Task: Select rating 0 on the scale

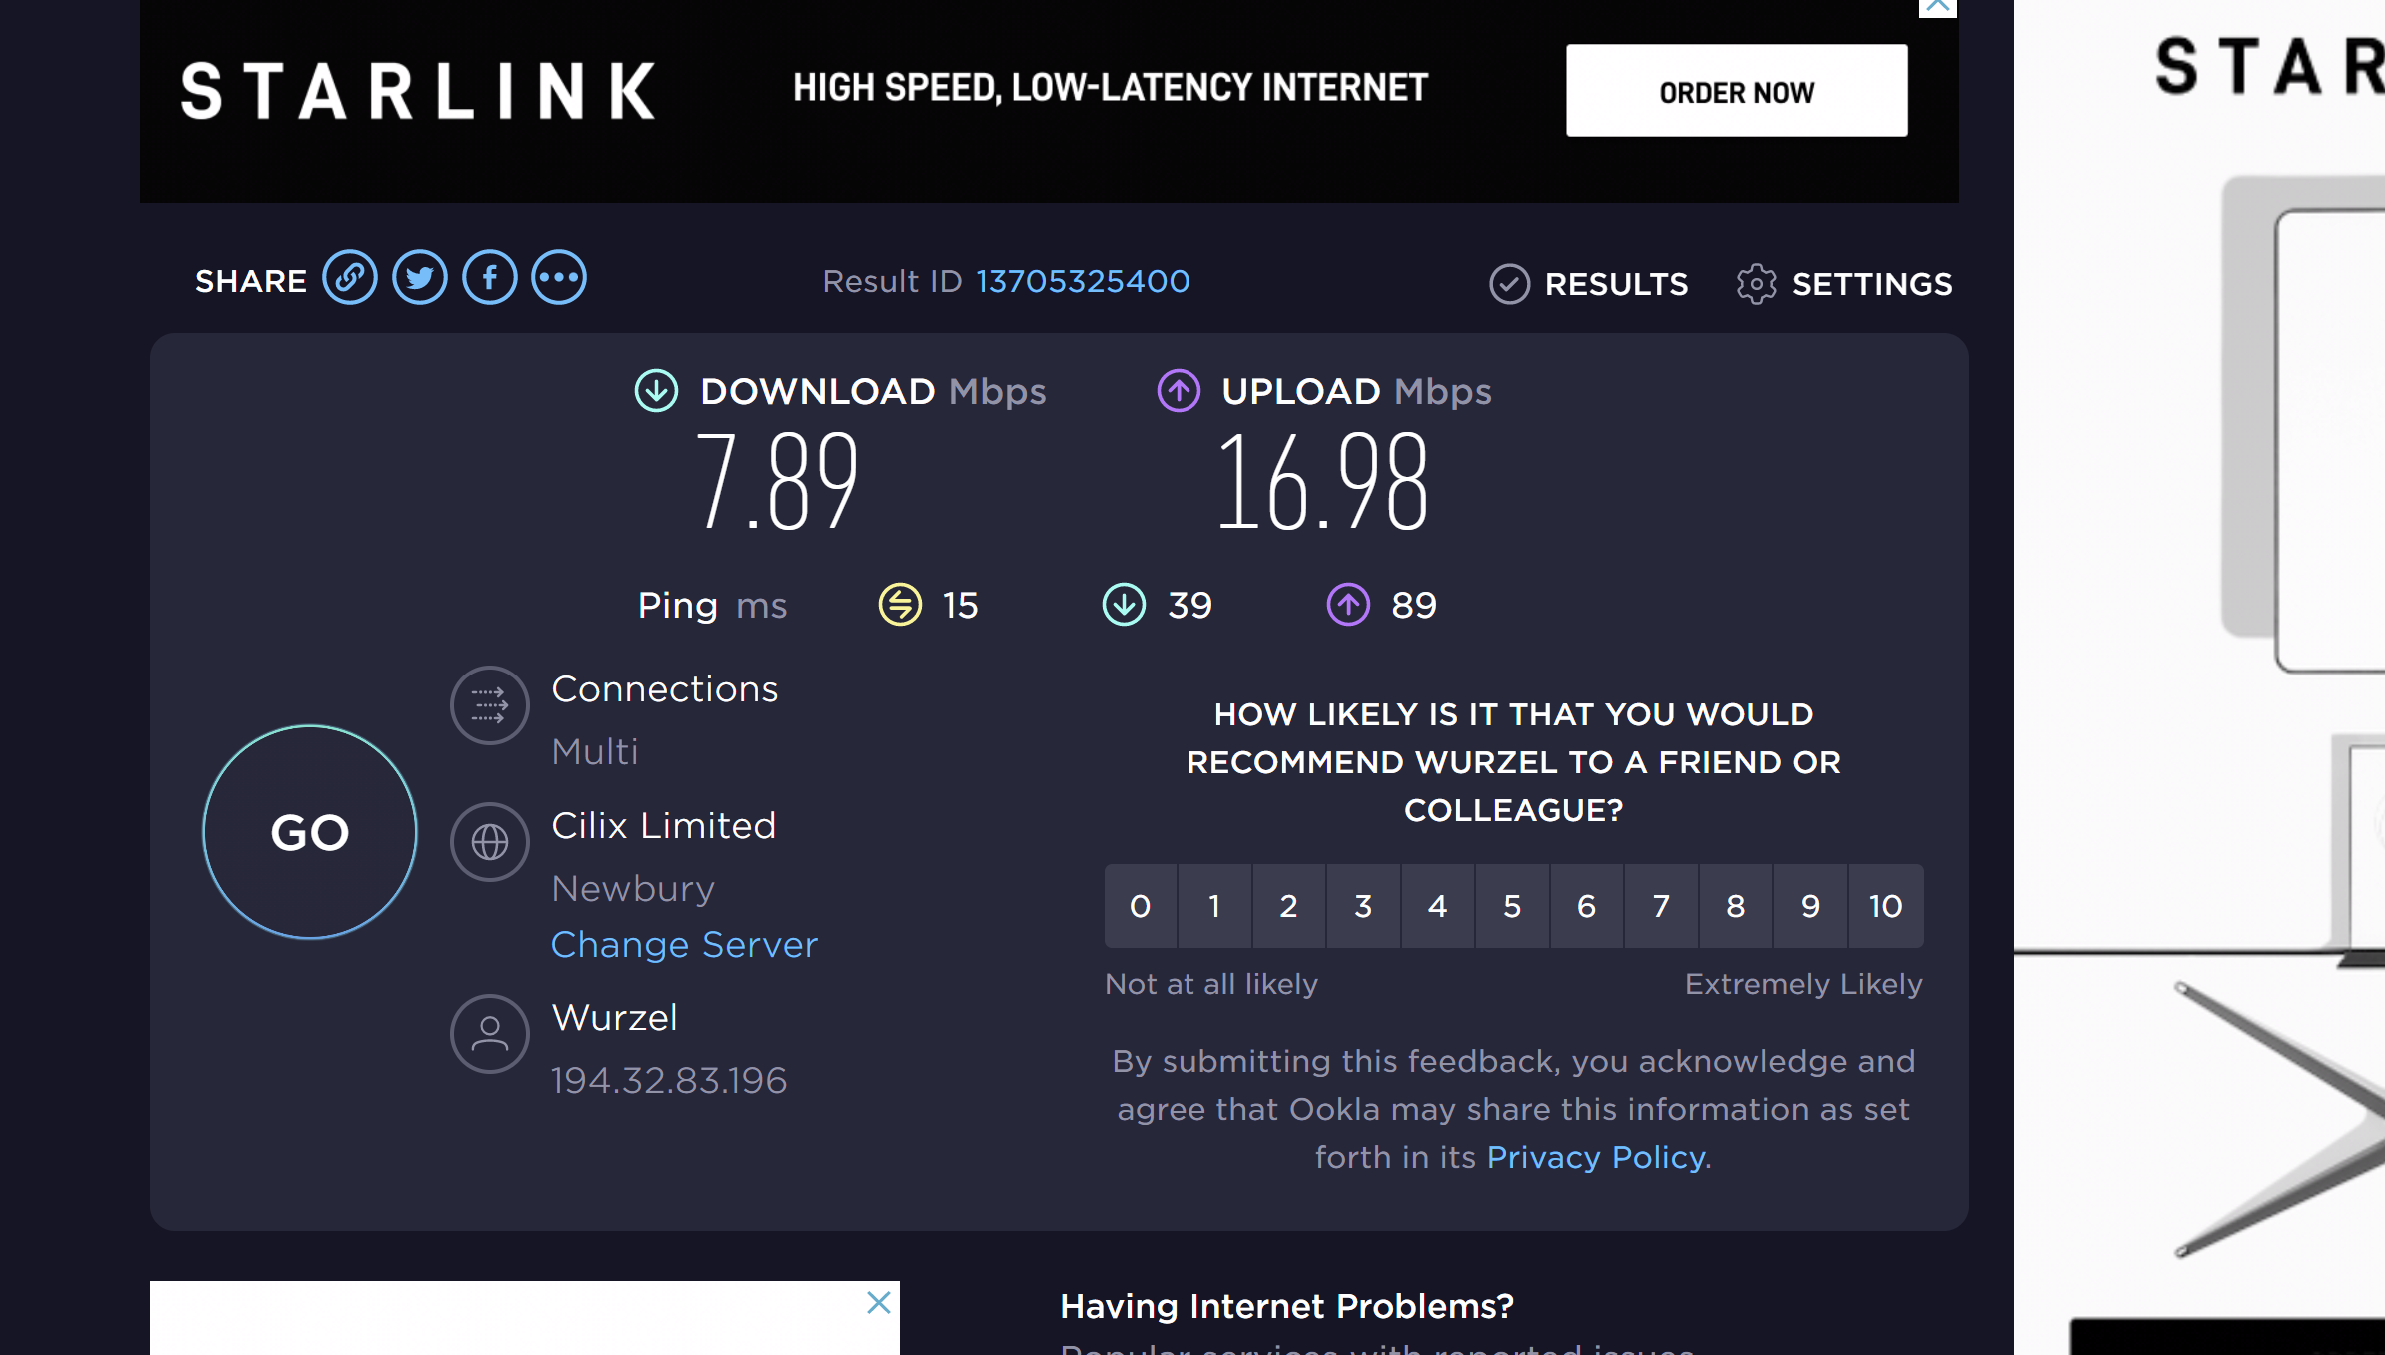Action: click(1140, 906)
